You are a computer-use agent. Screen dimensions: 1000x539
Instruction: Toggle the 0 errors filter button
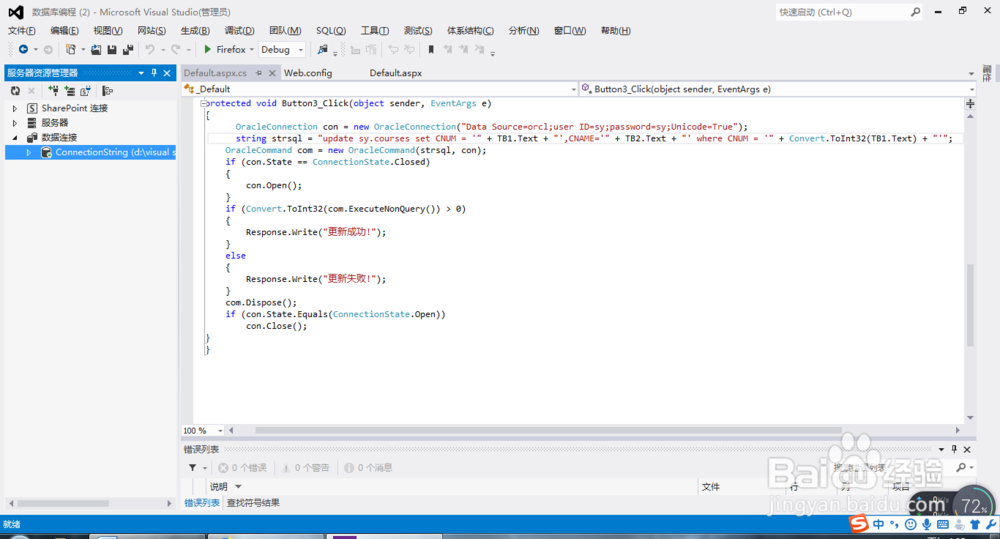[242, 468]
